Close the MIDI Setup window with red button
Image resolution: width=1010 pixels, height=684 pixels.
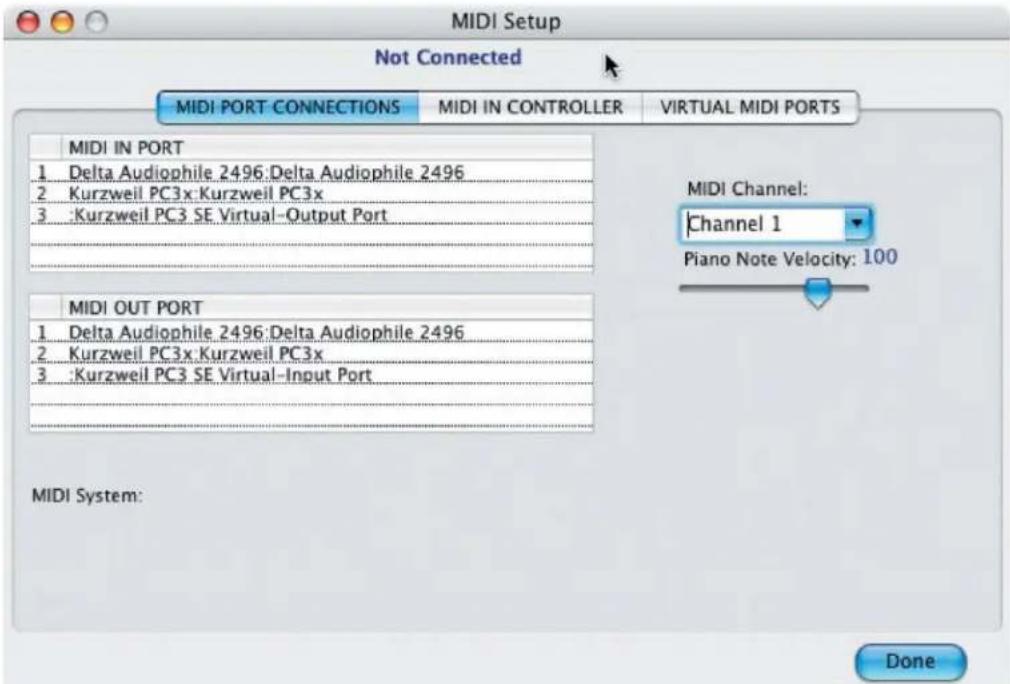[x=28, y=22]
